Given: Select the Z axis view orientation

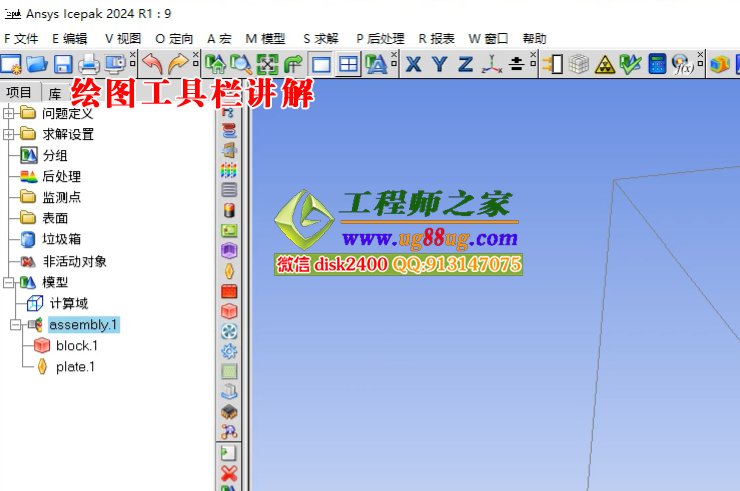Looking at the screenshot, I should click(465, 65).
